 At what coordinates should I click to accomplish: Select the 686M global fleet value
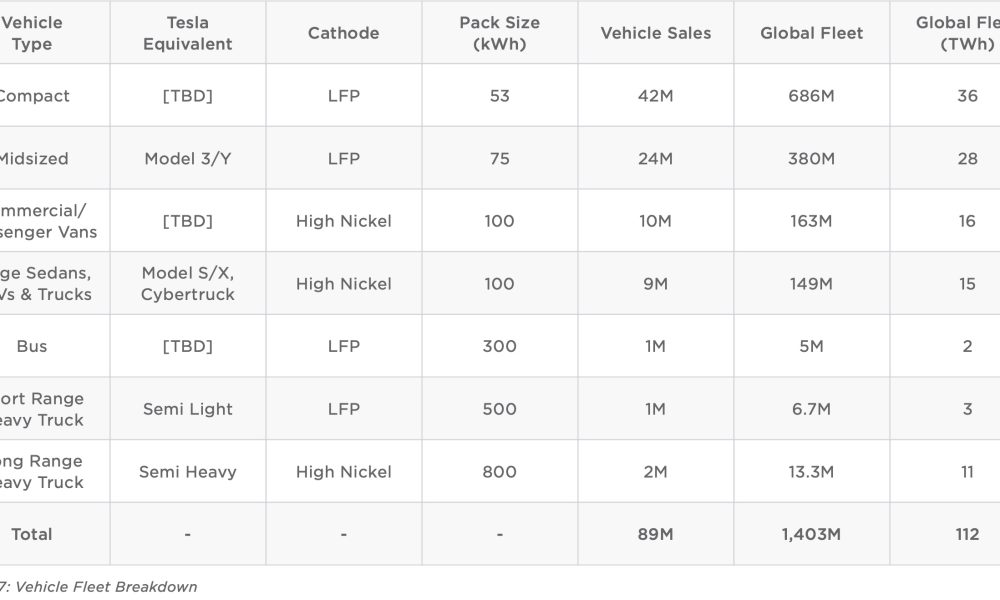pyautogui.click(x=811, y=96)
